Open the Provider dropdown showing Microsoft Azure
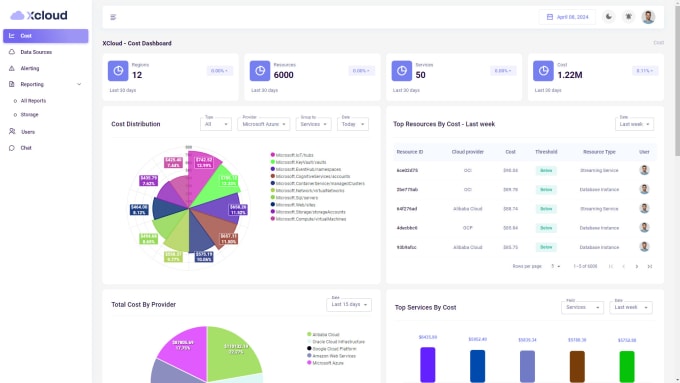 point(264,124)
